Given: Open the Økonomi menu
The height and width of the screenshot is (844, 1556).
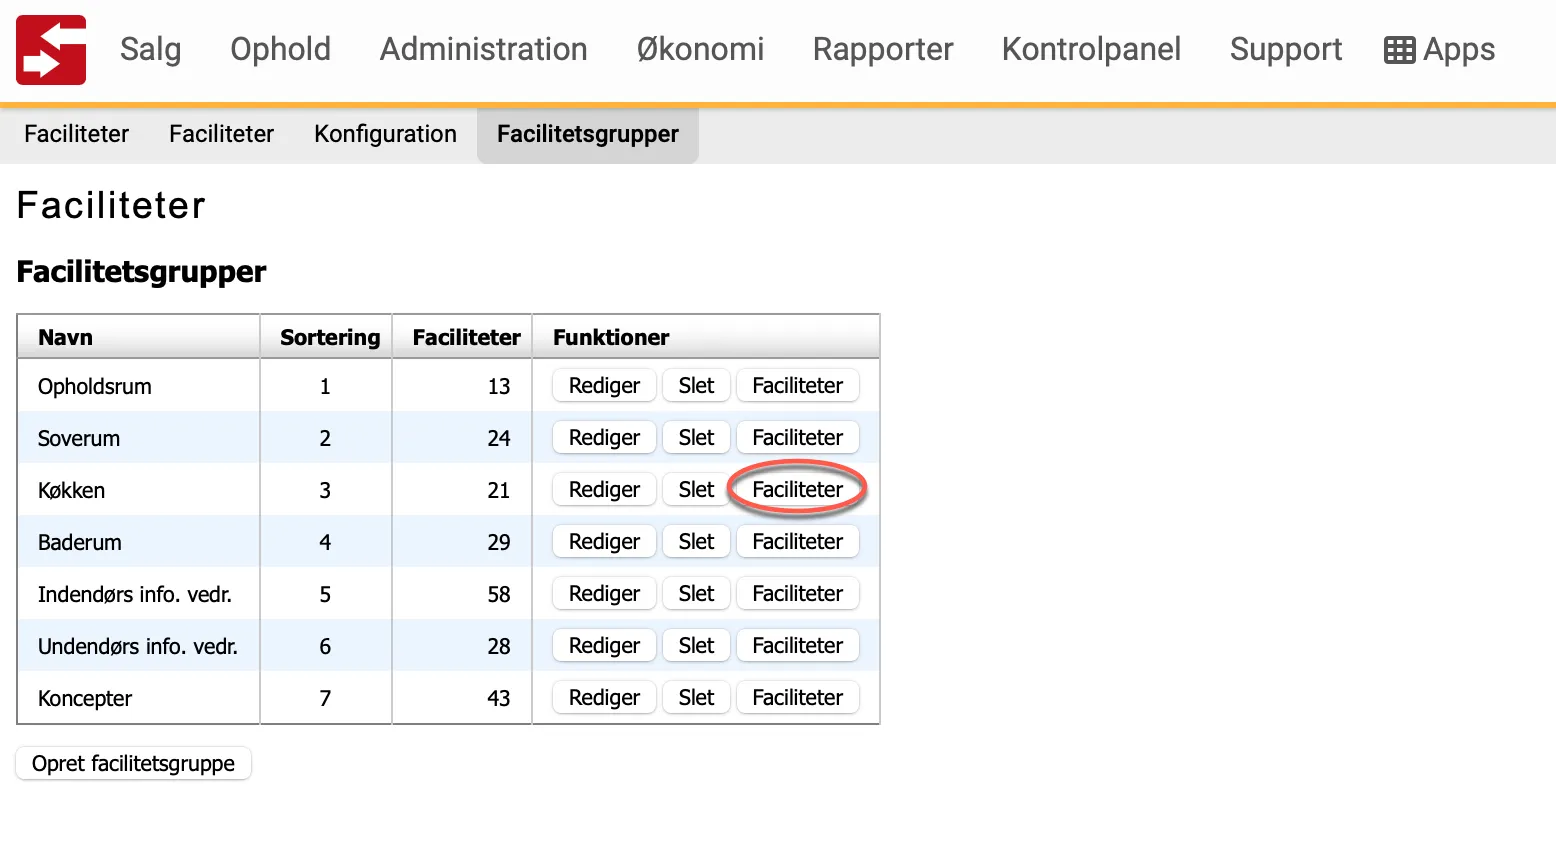Looking at the screenshot, I should (x=699, y=49).
